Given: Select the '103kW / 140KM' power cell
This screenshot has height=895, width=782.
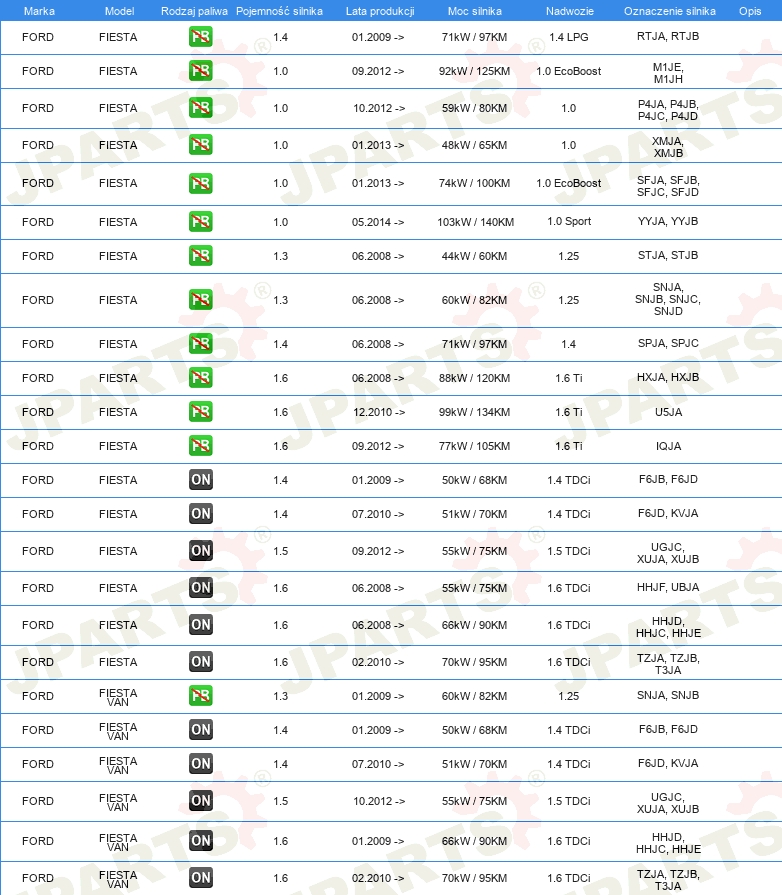Looking at the screenshot, I should pos(475,222).
